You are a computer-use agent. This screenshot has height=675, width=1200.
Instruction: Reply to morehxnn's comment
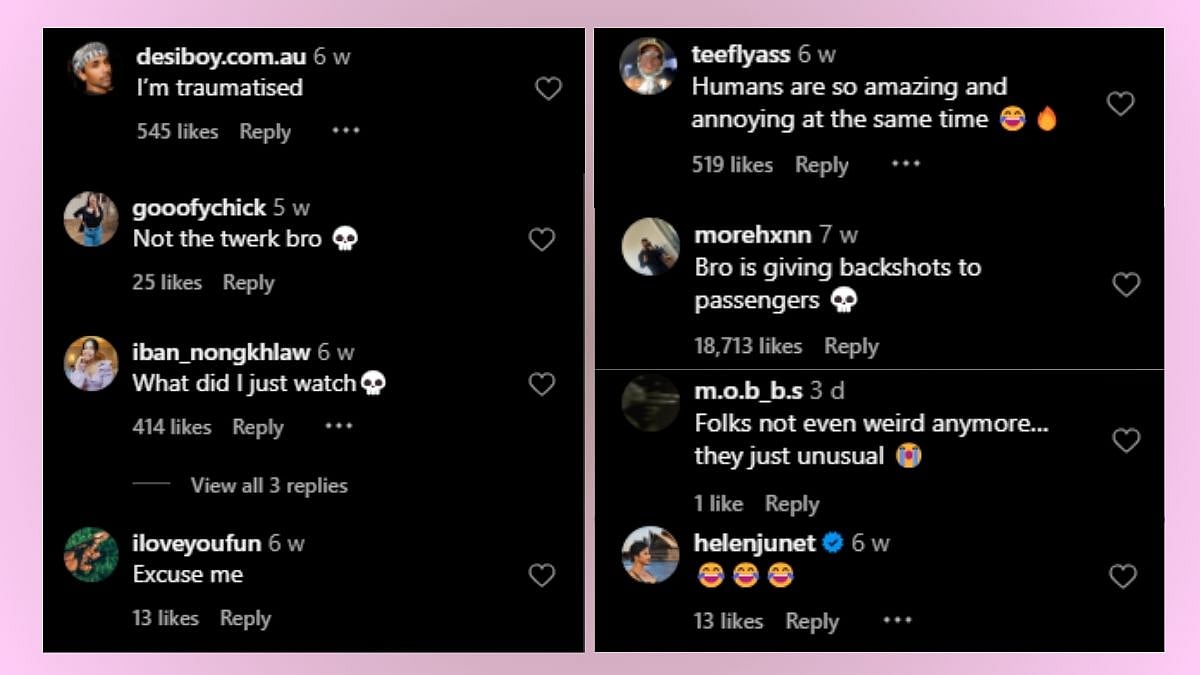(851, 346)
